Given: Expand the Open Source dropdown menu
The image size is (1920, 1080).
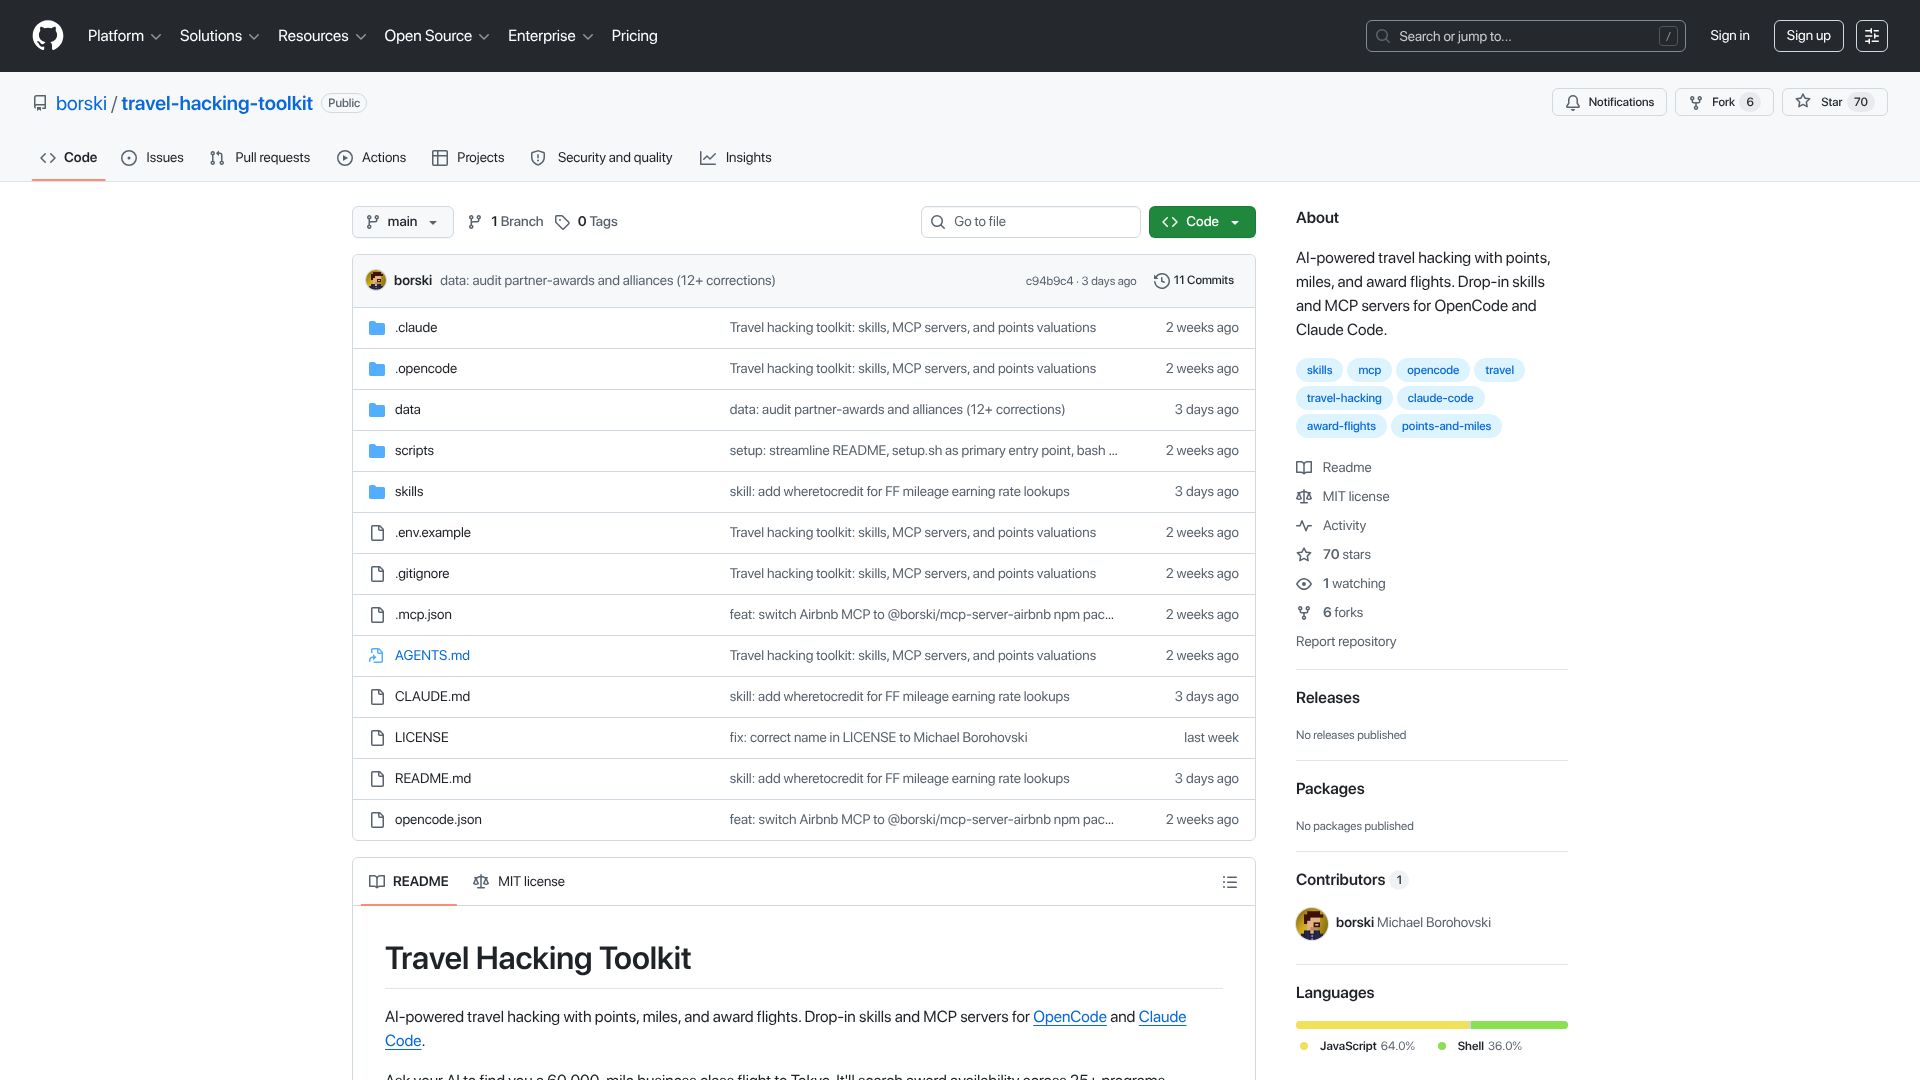Looking at the screenshot, I should [436, 36].
